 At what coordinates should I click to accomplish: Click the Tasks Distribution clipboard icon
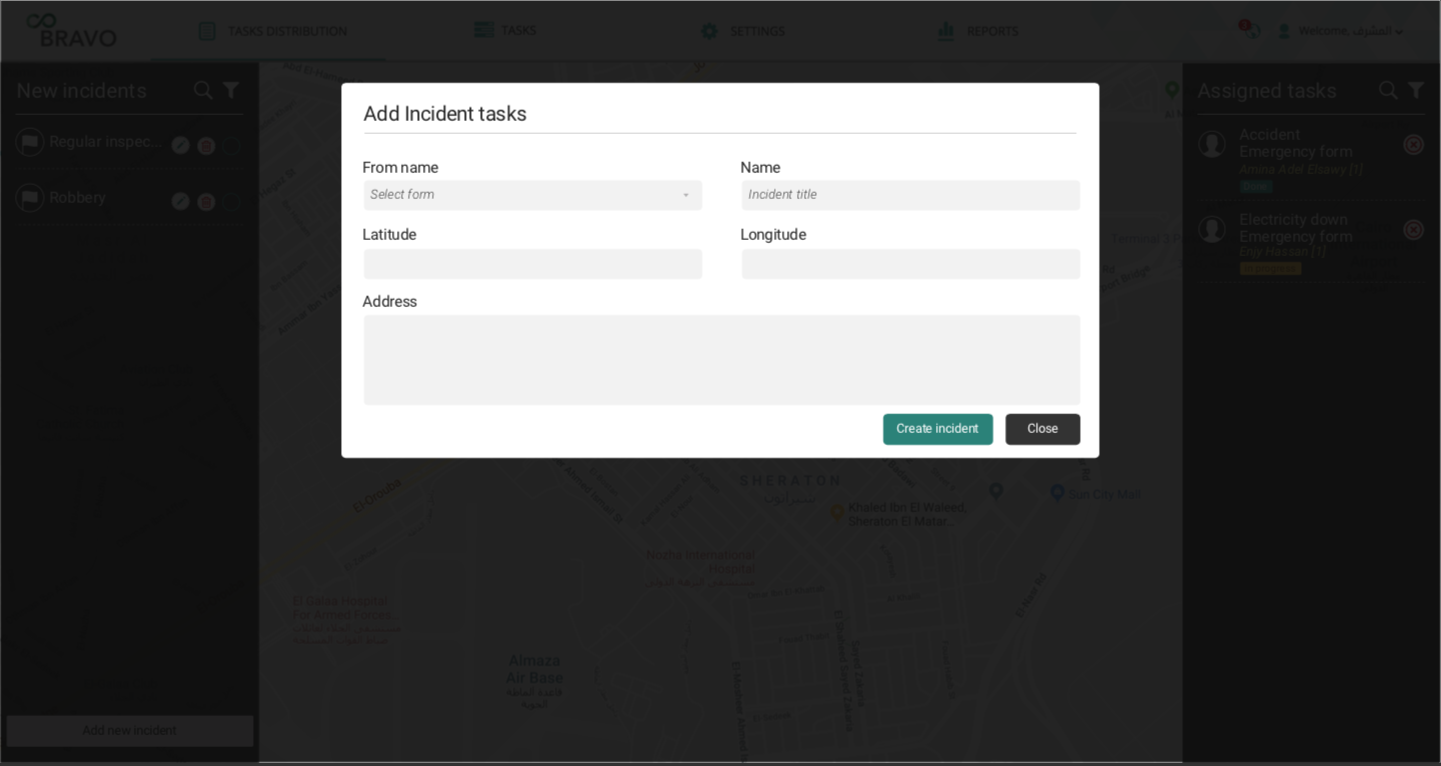[x=207, y=31]
